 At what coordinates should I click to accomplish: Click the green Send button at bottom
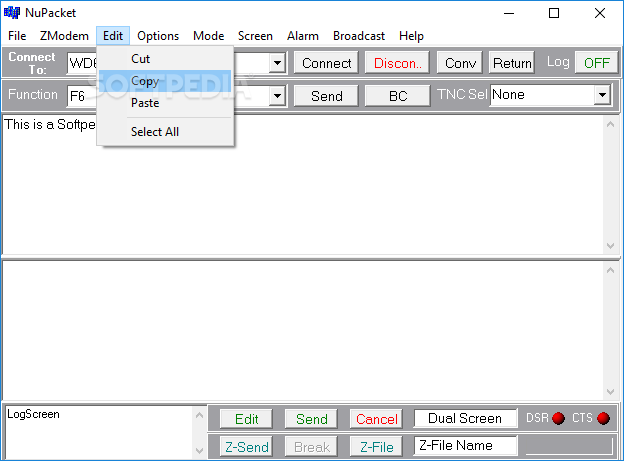(x=311, y=419)
